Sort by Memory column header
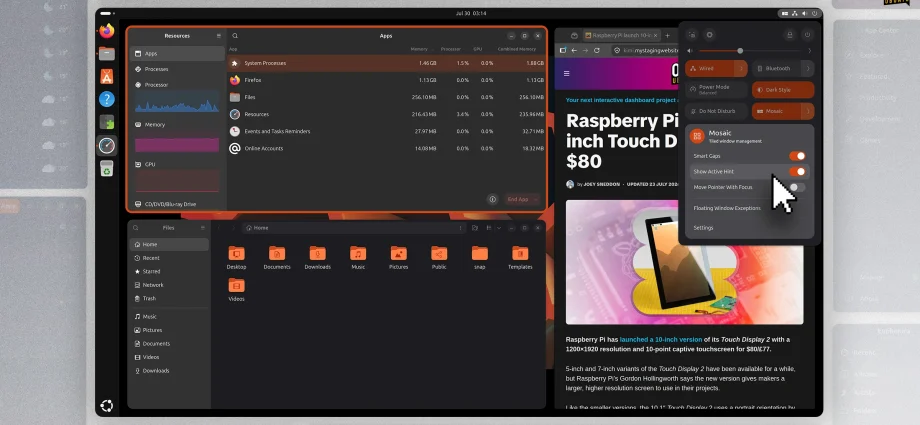Viewport: 920px width, 425px height. click(419, 49)
